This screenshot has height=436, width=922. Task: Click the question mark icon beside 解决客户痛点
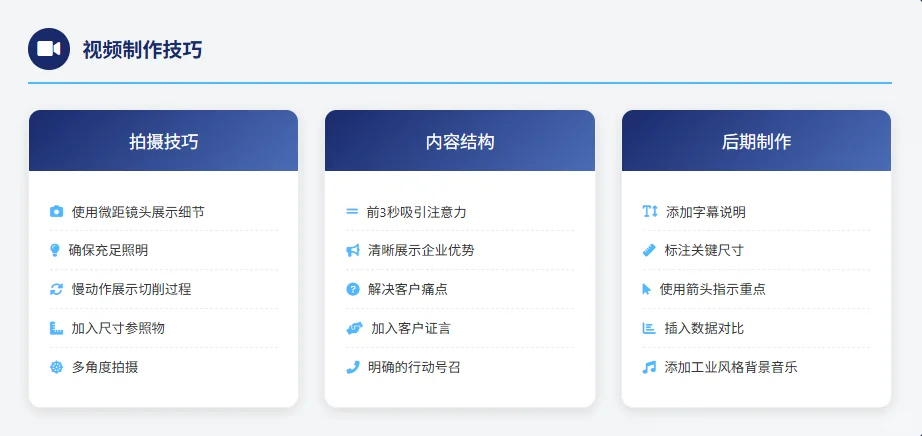(353, 289)
